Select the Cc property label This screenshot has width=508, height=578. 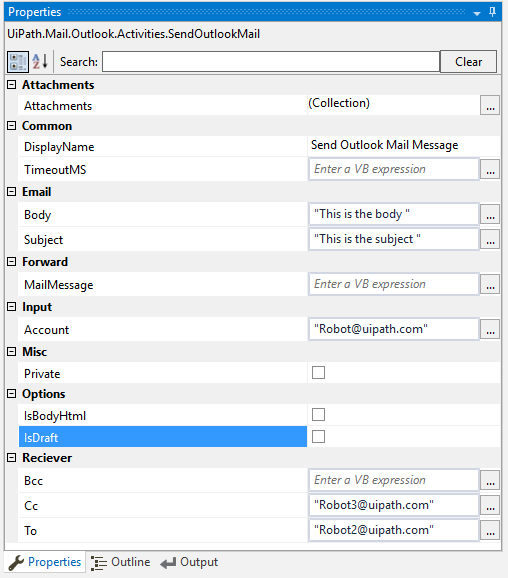(31, 506)
